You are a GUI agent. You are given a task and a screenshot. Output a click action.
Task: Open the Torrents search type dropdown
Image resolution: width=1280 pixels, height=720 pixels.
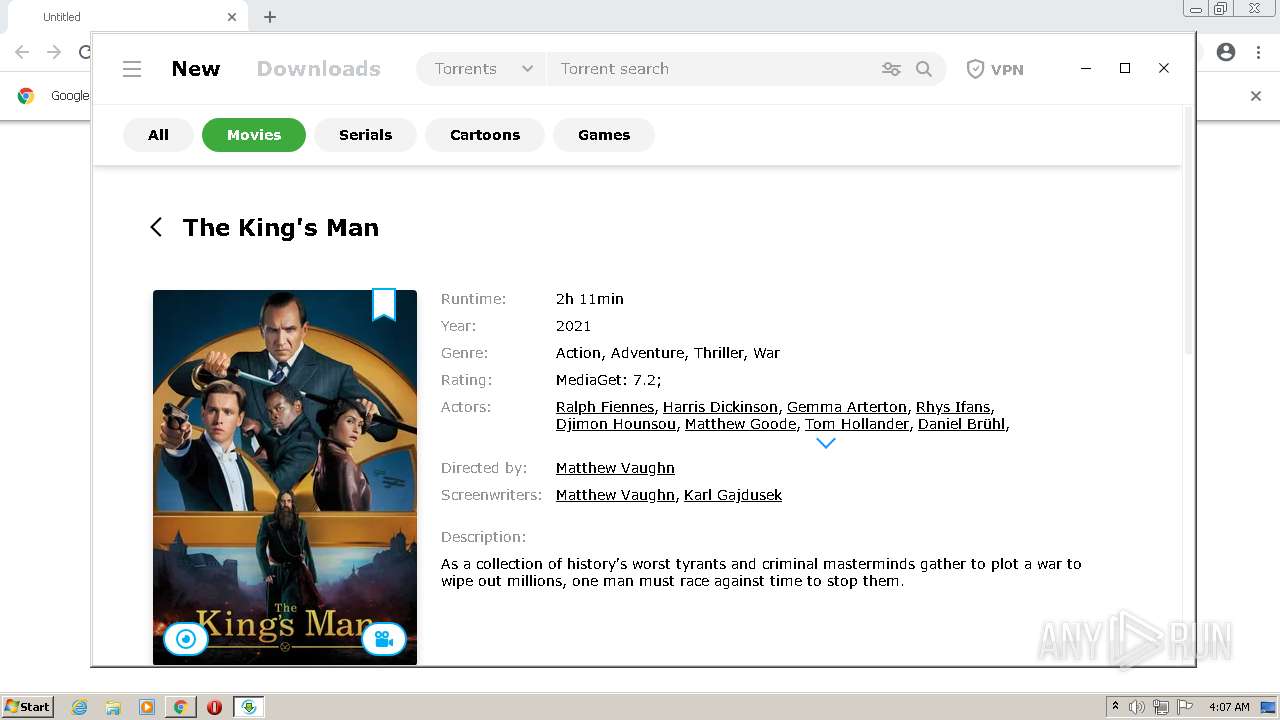[483, 69]
